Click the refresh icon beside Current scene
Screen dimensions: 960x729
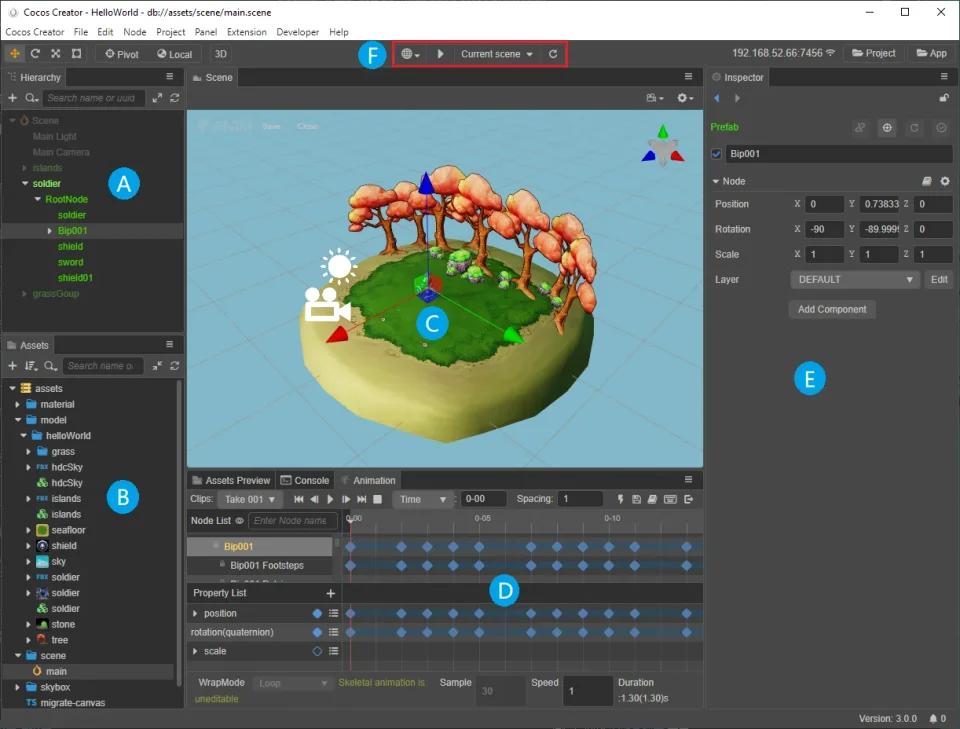pyautogui.click(x=555, y=55)
